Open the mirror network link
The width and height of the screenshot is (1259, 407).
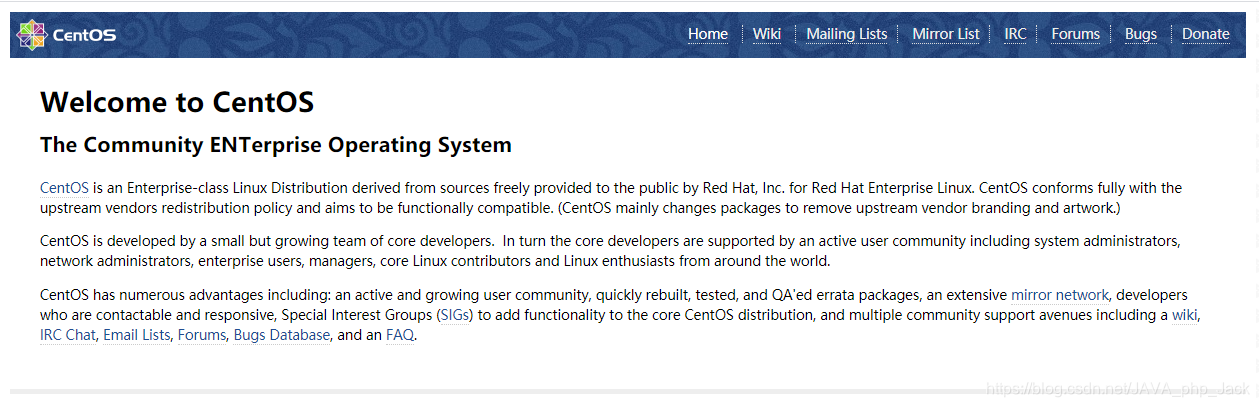[x=1060, y=295]
